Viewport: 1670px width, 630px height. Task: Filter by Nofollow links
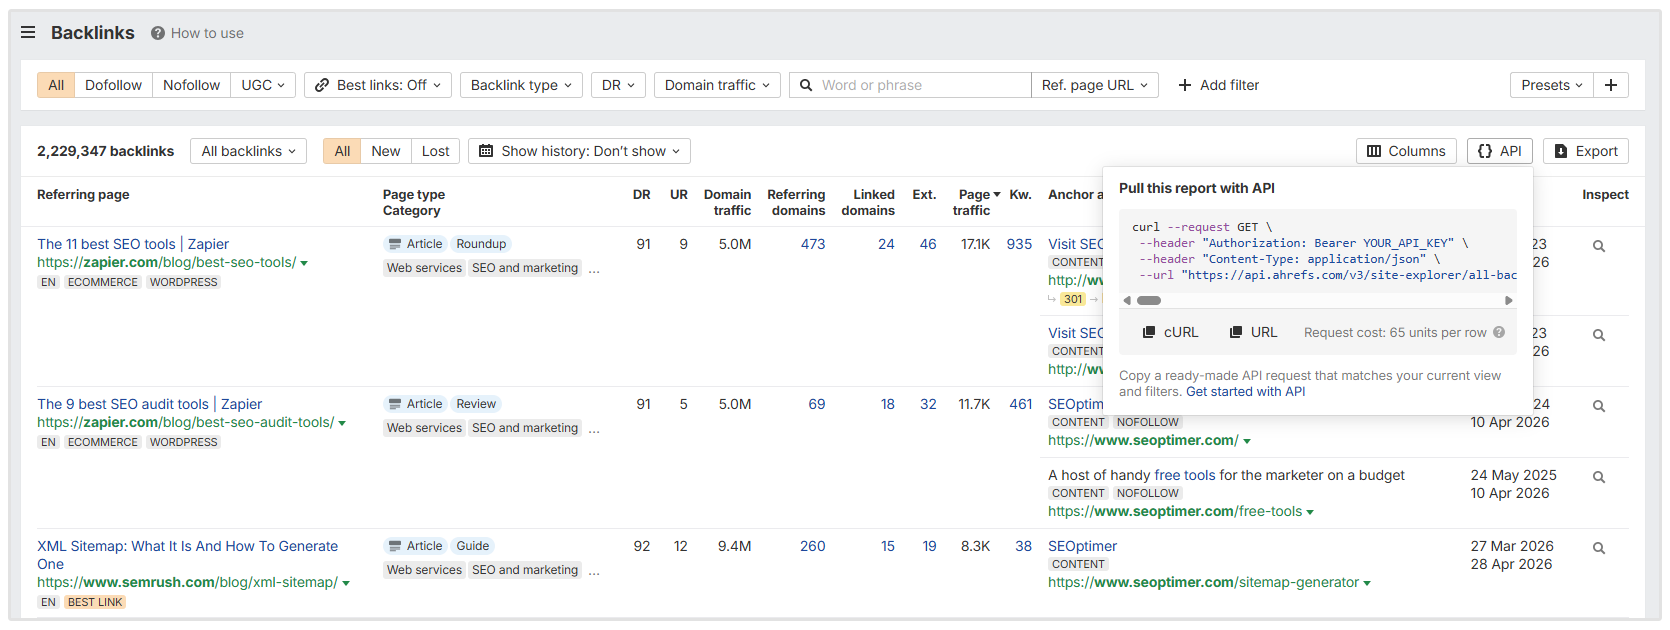coord(191,85)
